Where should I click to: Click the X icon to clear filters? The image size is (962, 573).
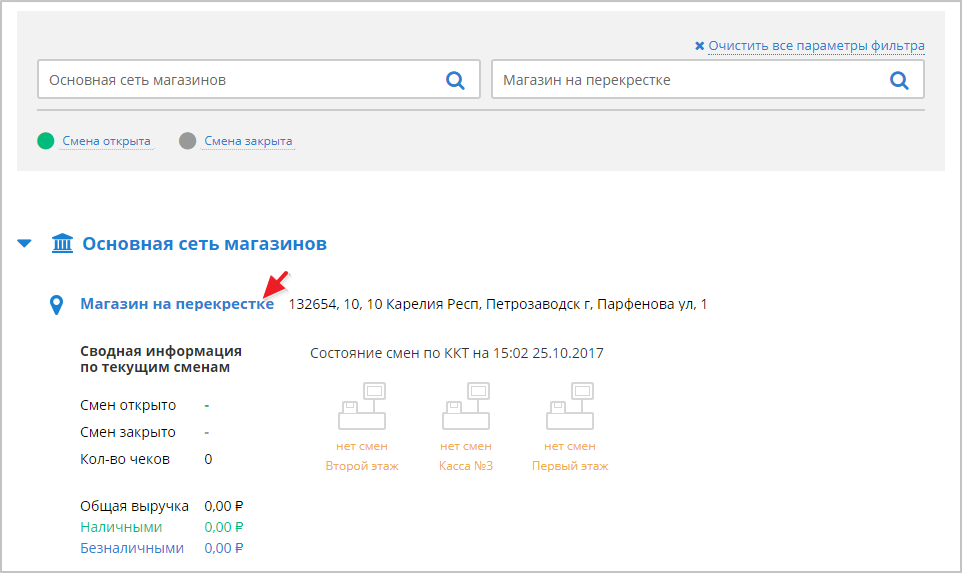[x=699, y=46]
